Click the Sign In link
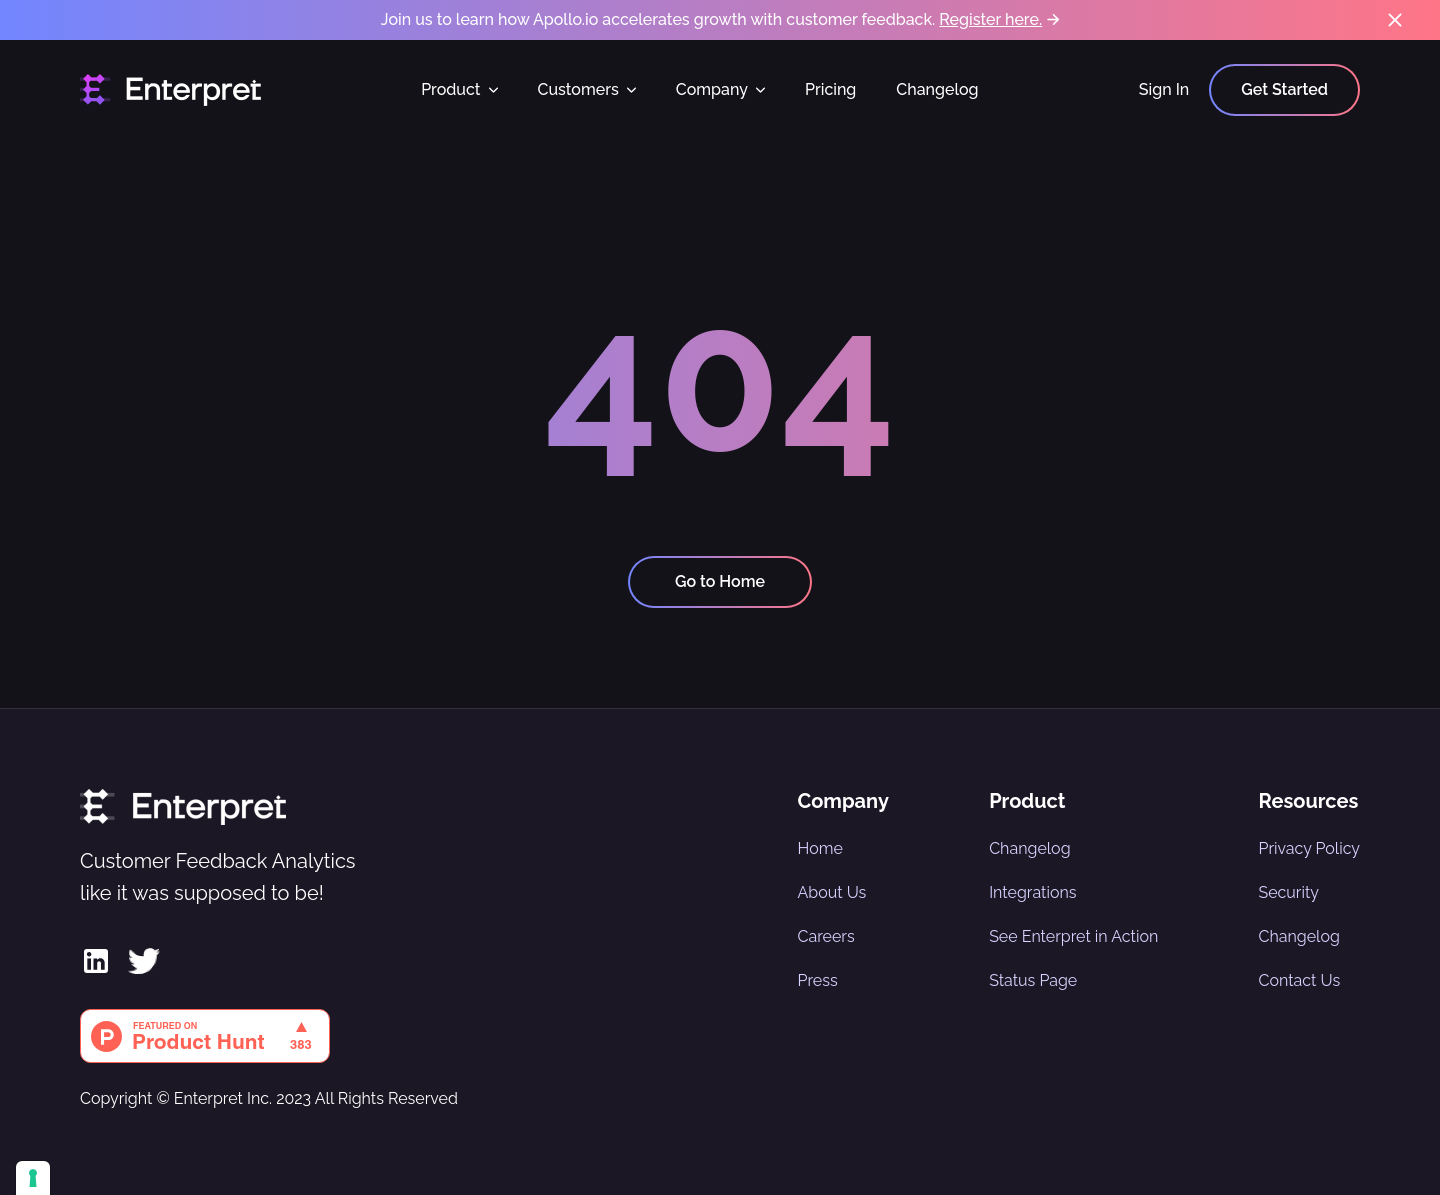This screenshot has height=1195, width=1440. pos(1163,90)
